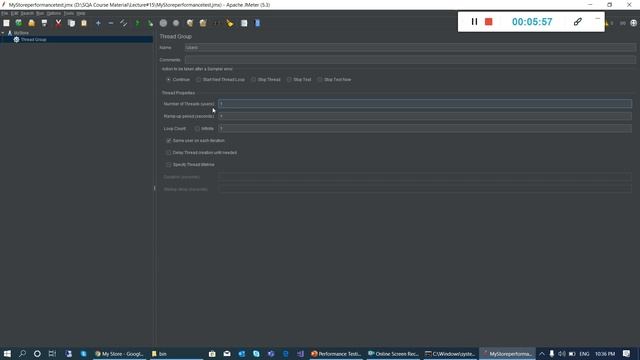Click the Open file folder icon
Viewport: 640px width, 360px height.
[x=31, y=23]
